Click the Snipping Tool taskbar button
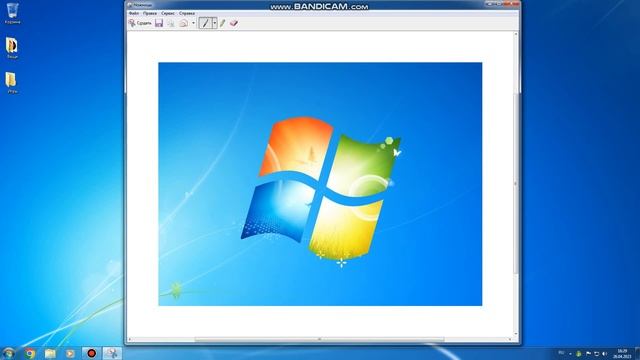Viewport: 640px width, 360px height. [x=112, y=353]
